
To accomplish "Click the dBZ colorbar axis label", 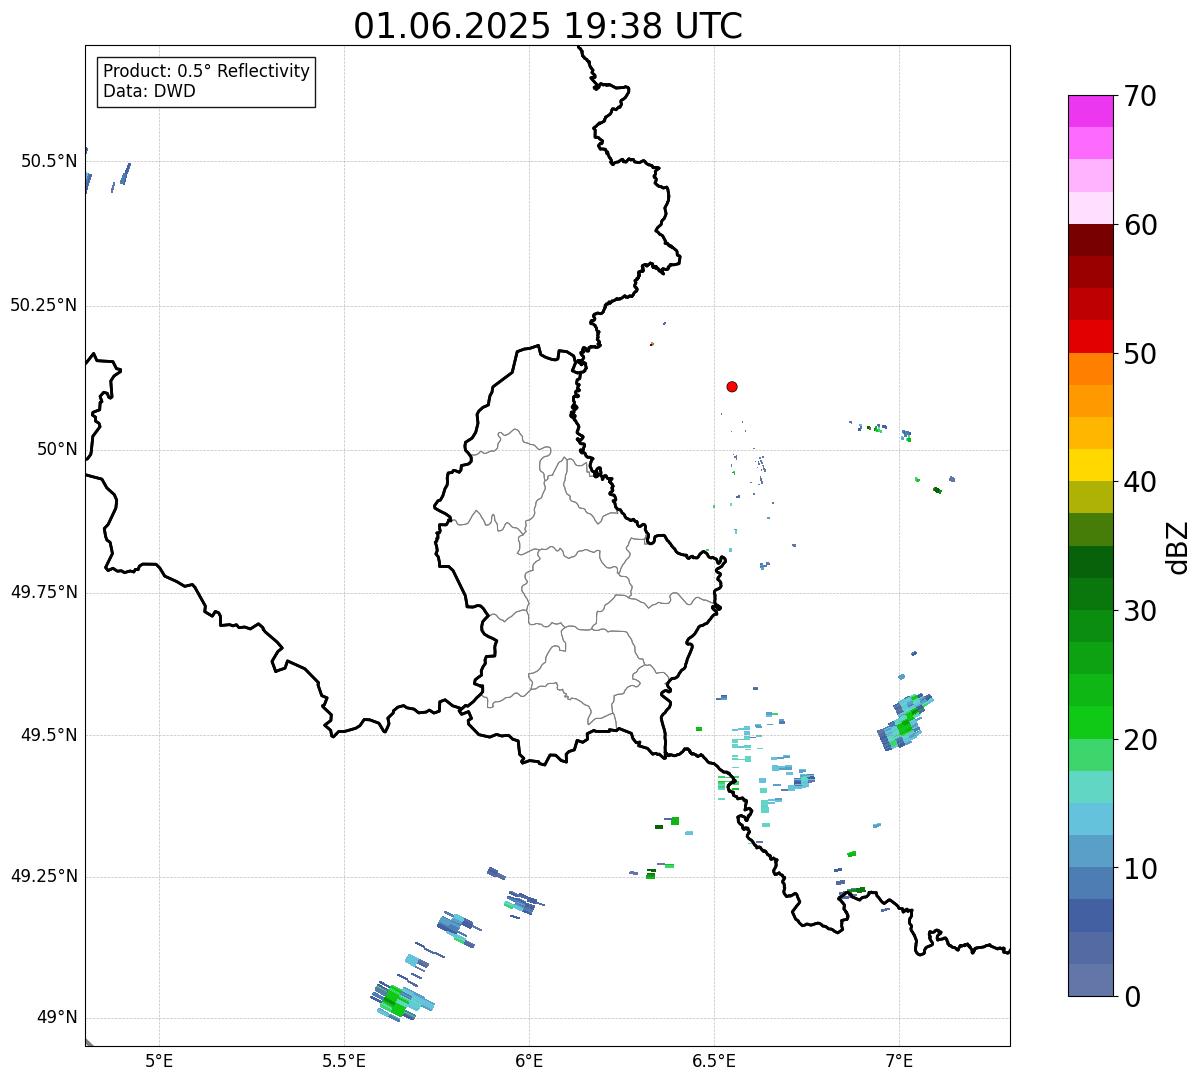I will pyautogui.click(x=1177, y=547).
